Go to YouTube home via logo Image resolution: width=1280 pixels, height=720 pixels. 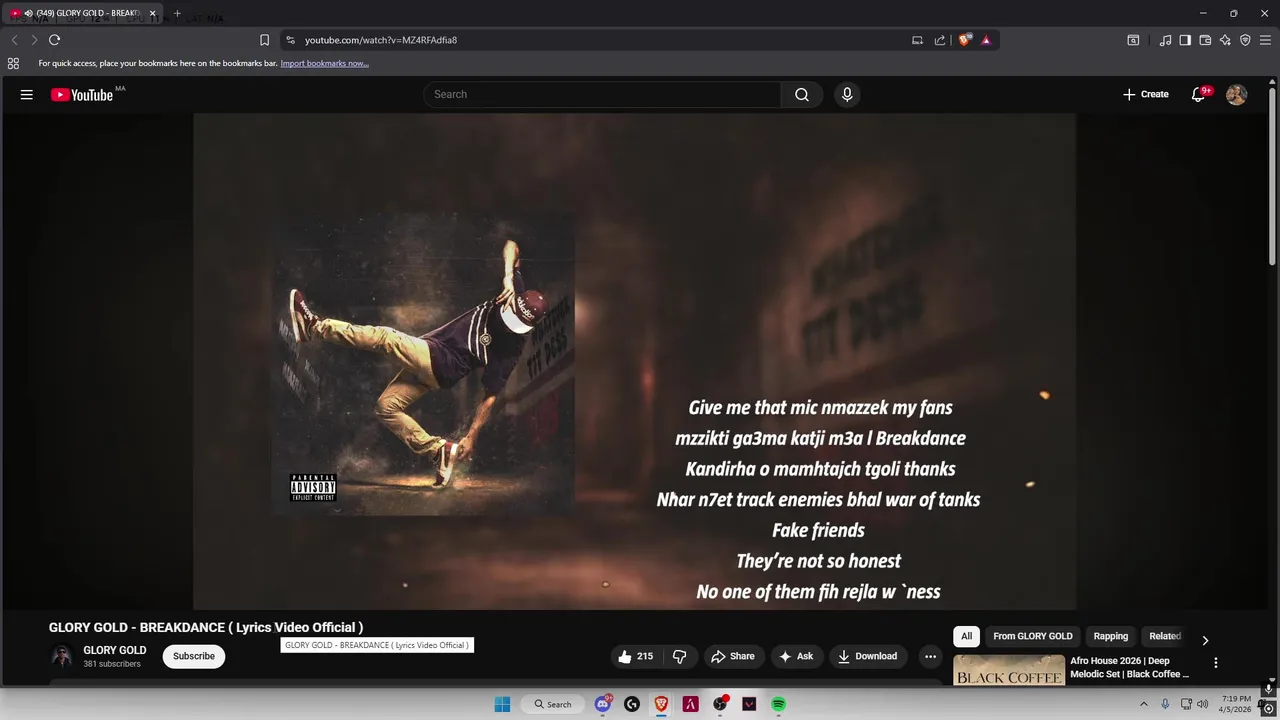point(82,95)
